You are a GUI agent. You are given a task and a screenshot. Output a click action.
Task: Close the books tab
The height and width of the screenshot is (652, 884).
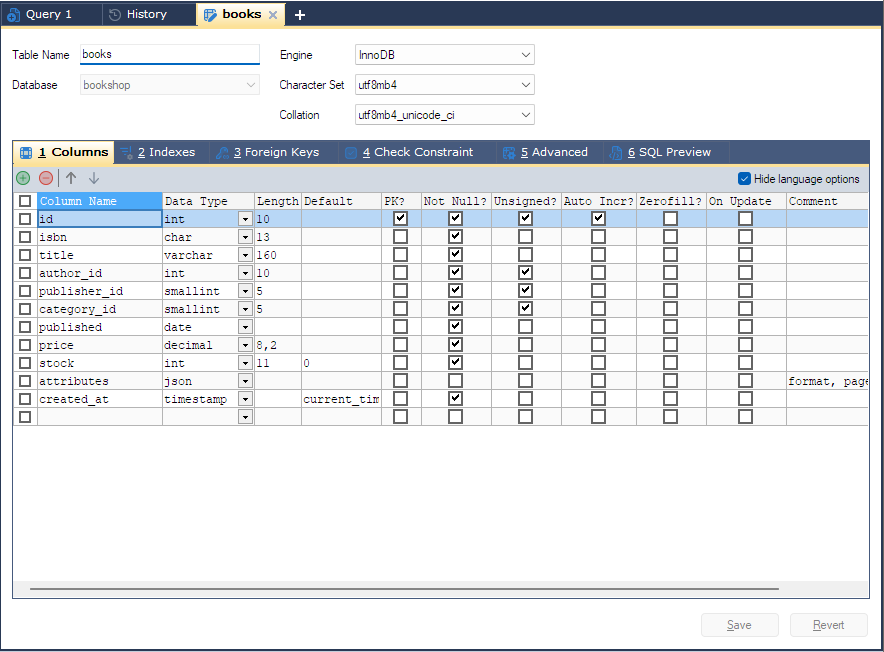(273, 15)
